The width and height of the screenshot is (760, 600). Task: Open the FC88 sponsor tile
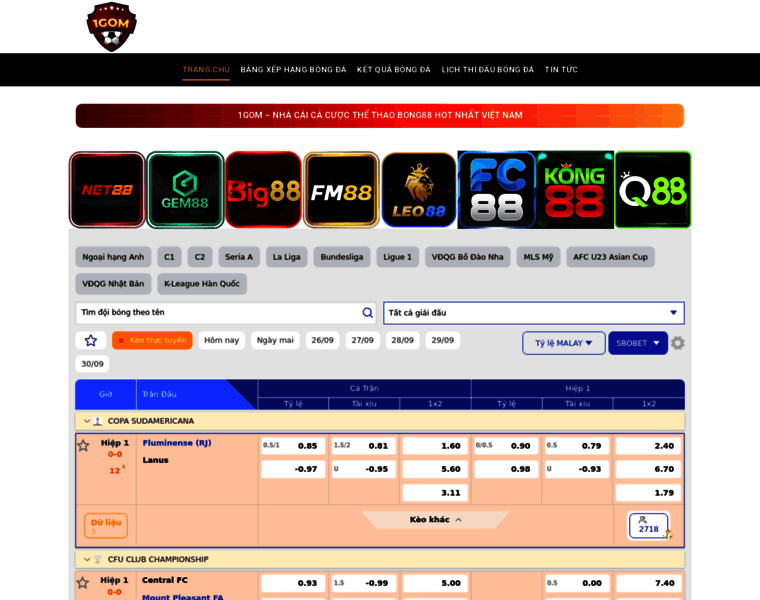click(497, 189)
